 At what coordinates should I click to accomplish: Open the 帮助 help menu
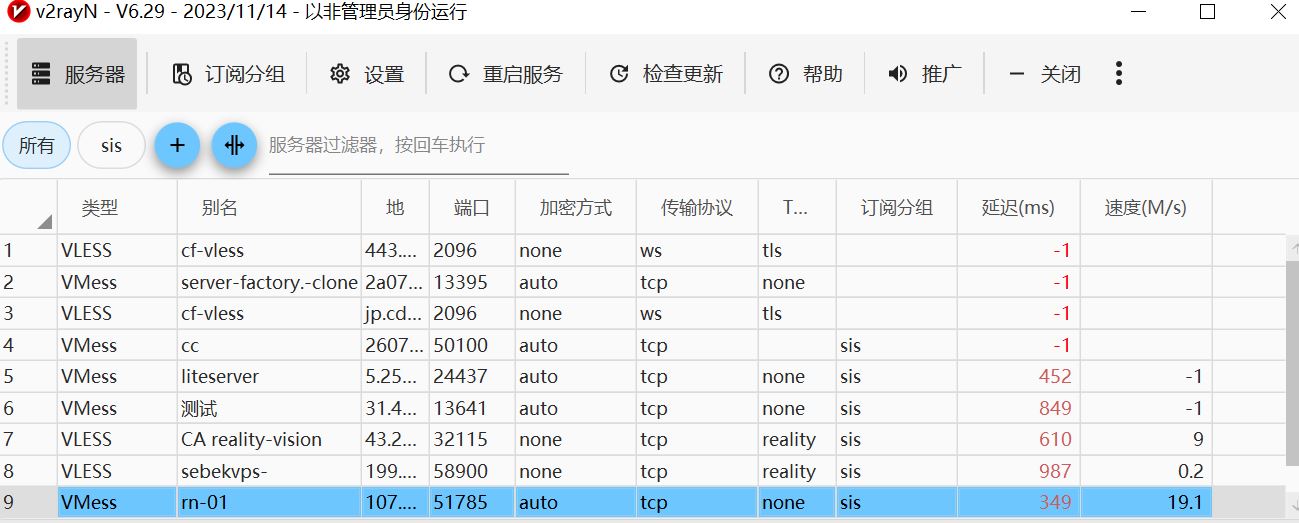click(x=805, y=74)
